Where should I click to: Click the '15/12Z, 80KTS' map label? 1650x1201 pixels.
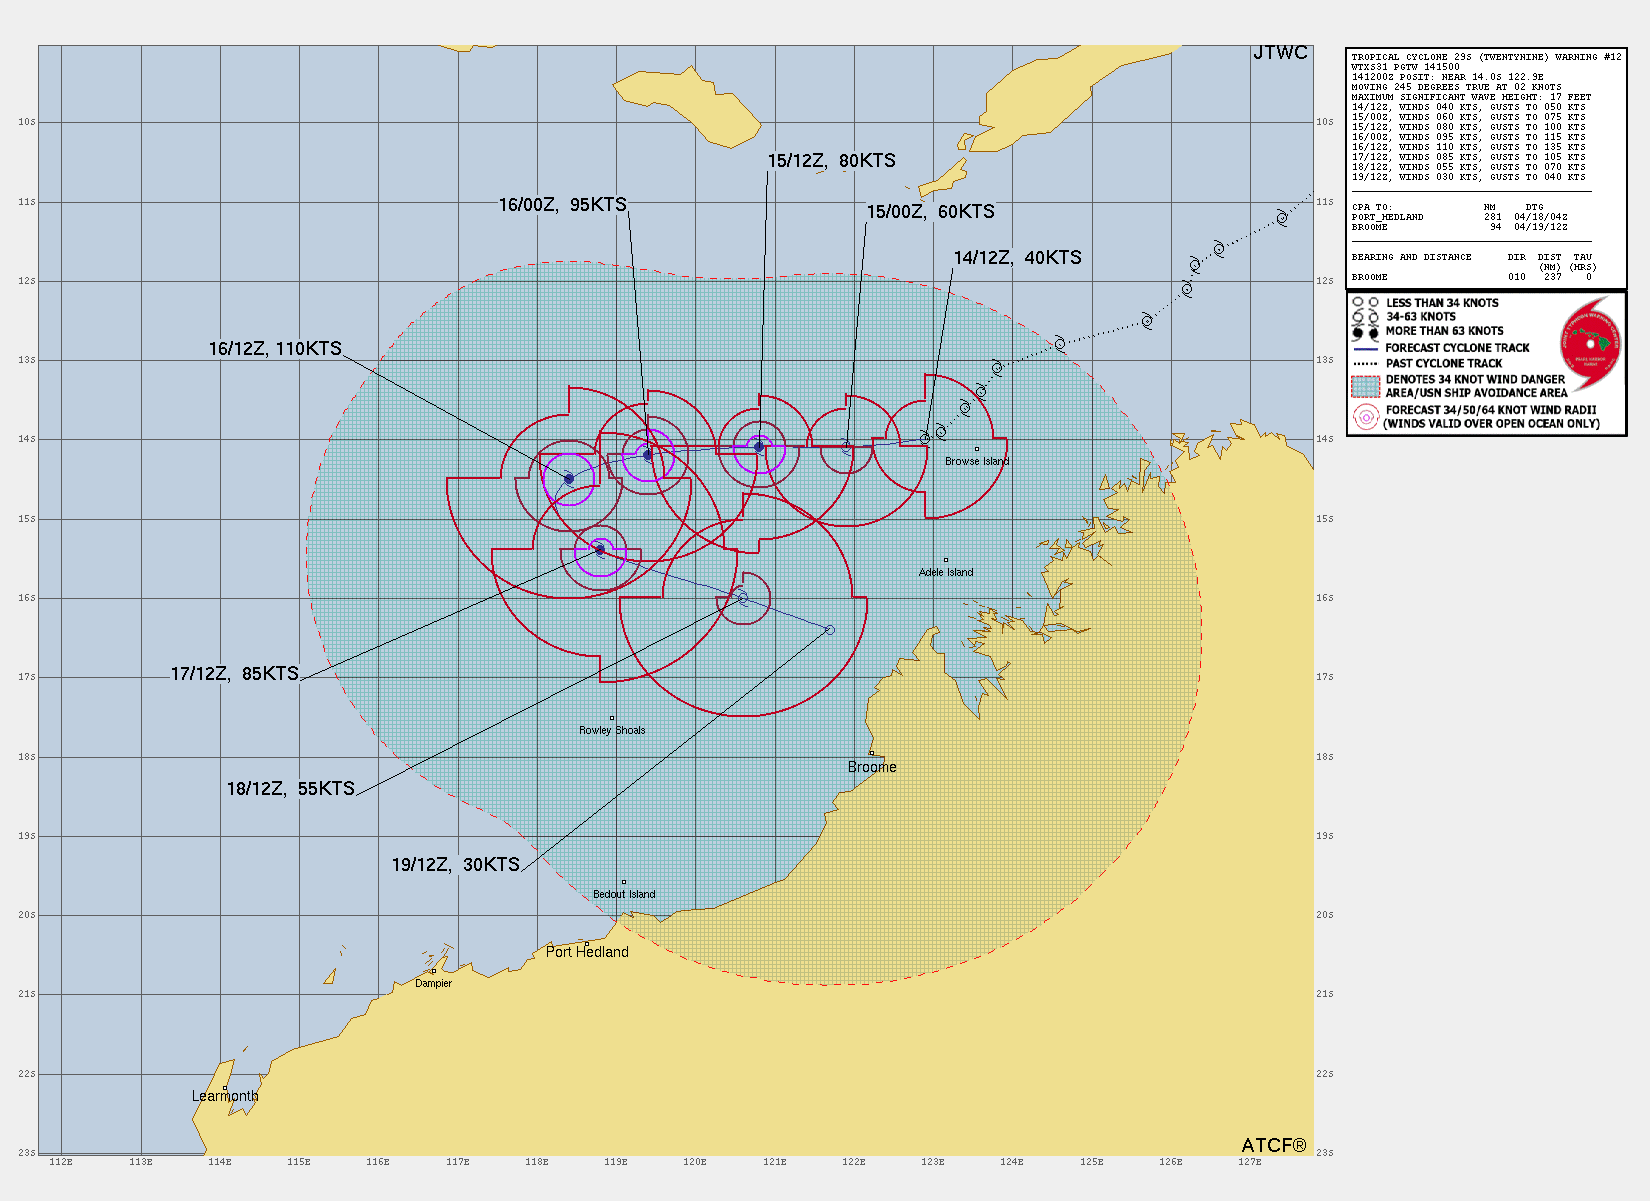(831, 161)
